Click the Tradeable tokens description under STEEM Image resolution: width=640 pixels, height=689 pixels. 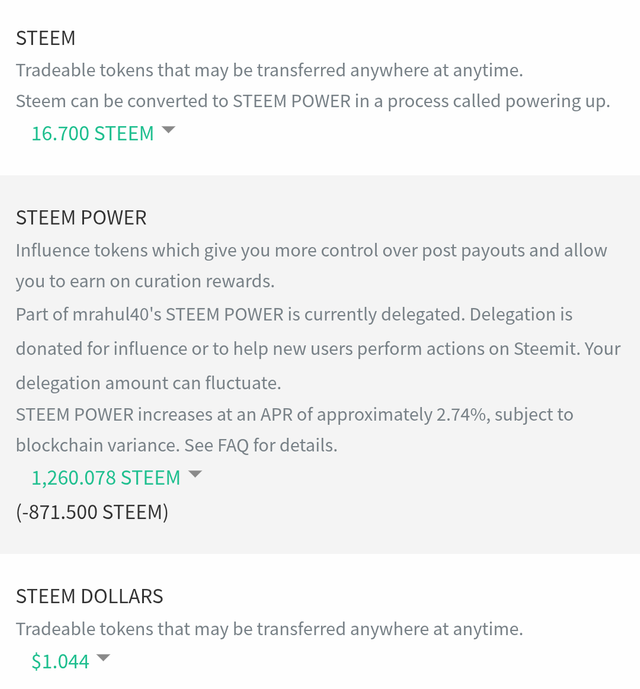click(269, 71)
